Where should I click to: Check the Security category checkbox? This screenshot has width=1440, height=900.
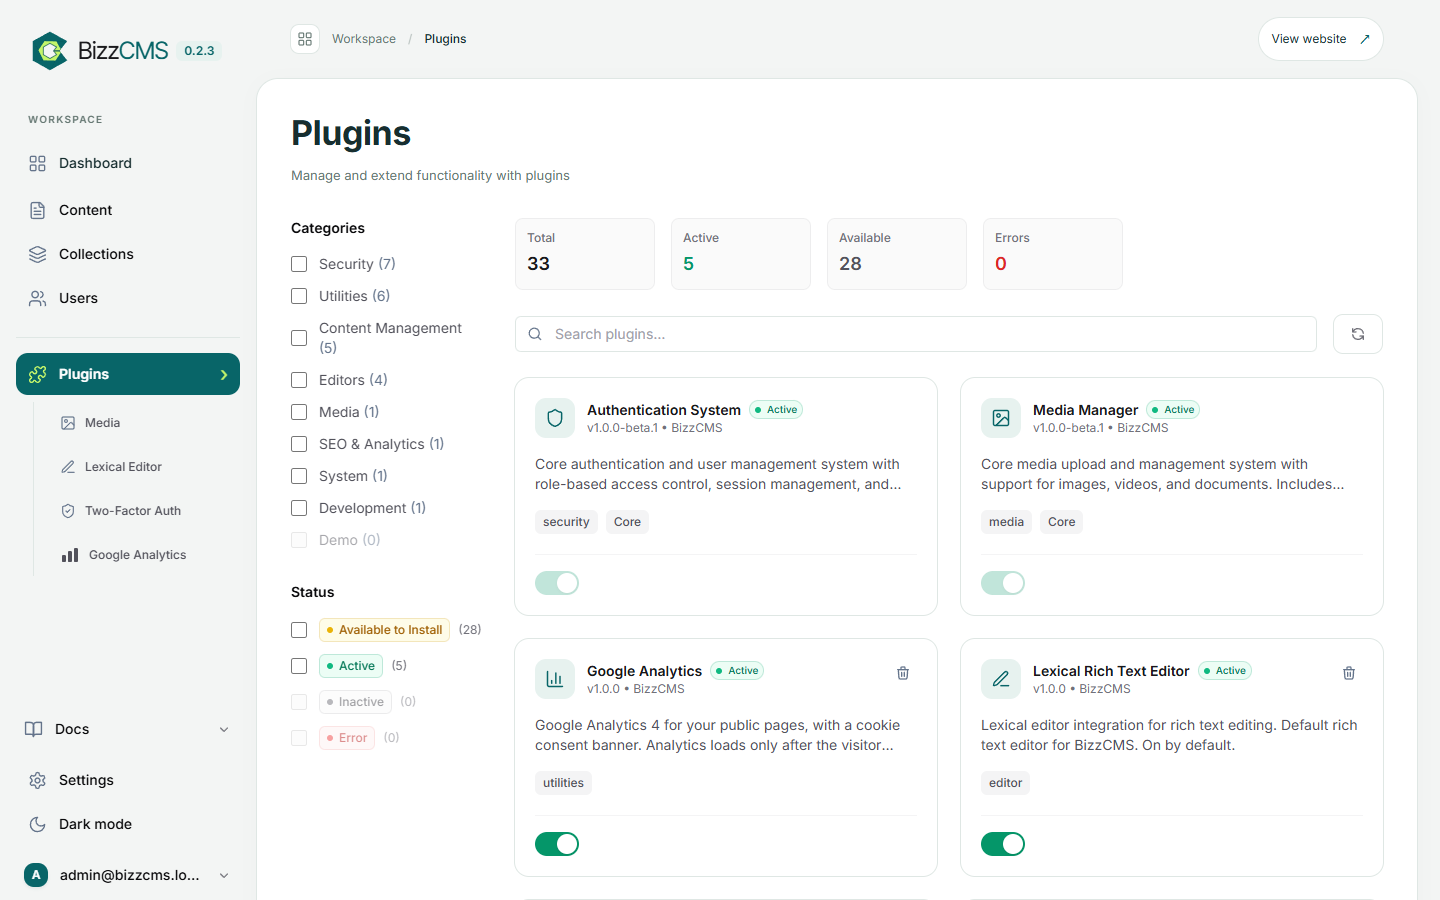(x=299, y=264)
